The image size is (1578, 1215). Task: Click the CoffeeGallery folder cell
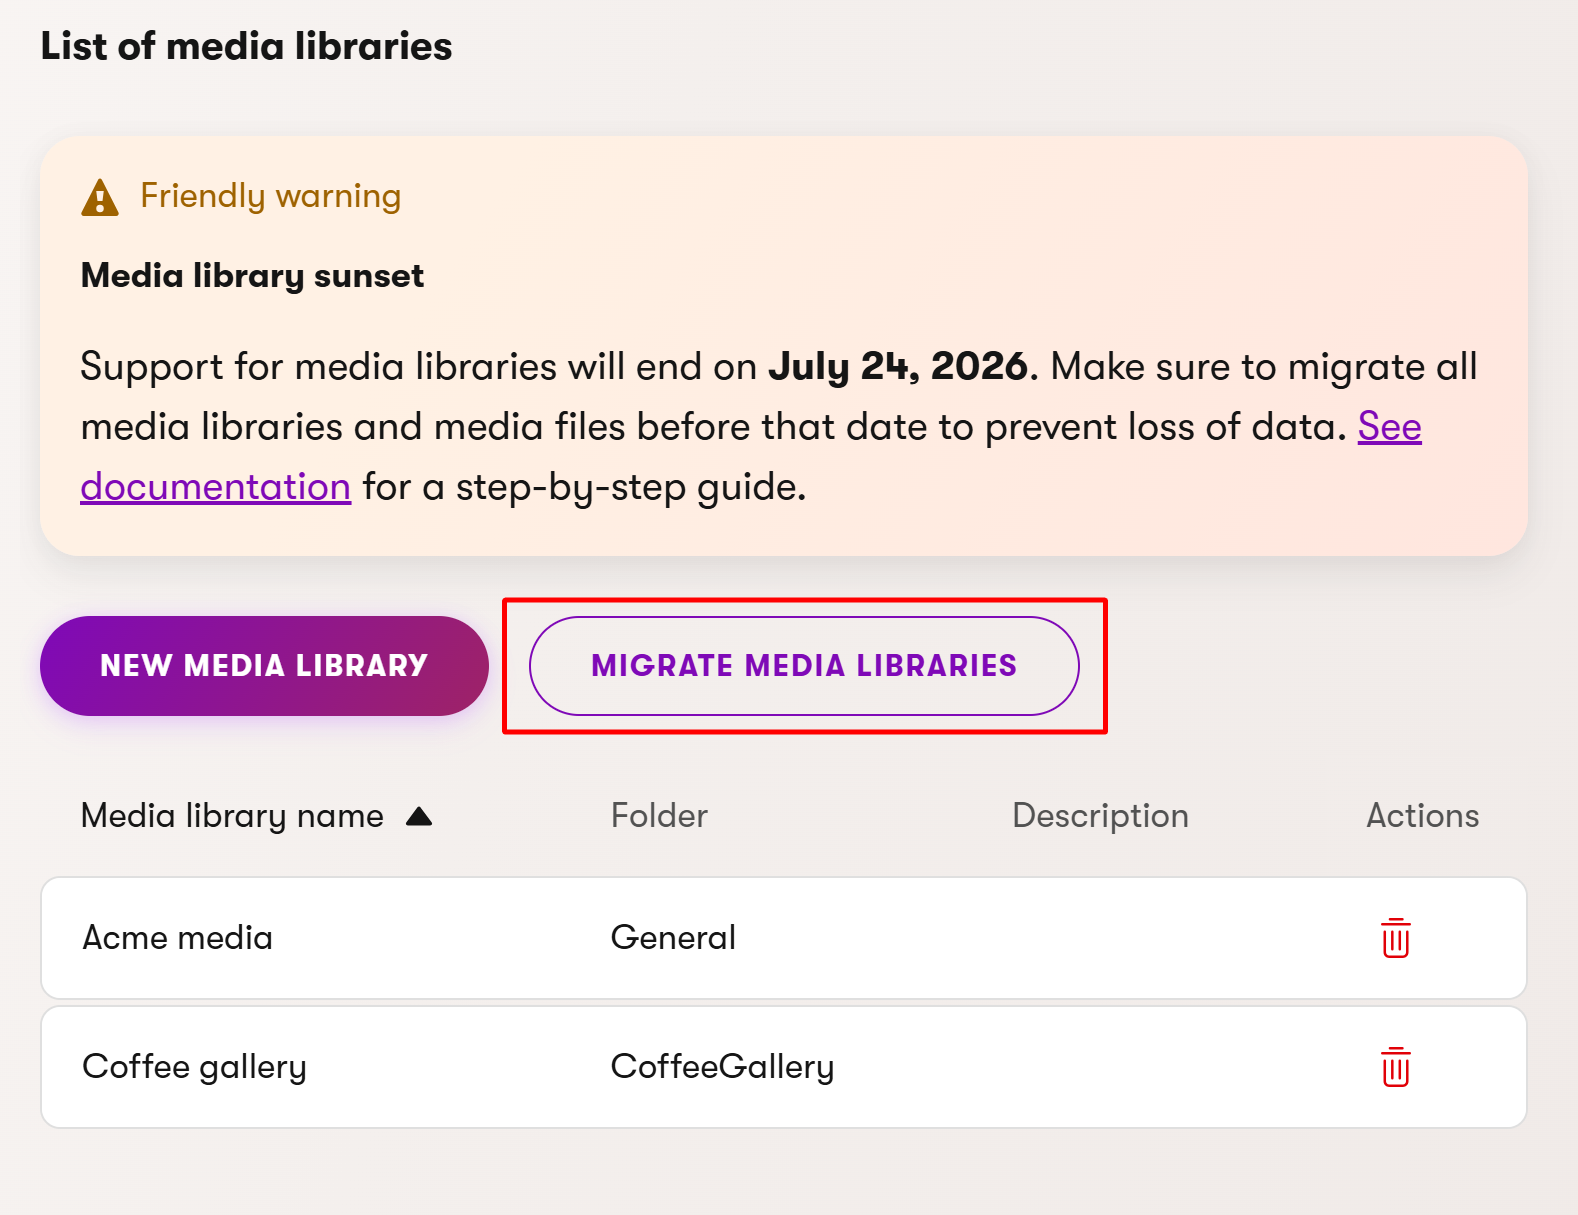(x=721, y=1067)
